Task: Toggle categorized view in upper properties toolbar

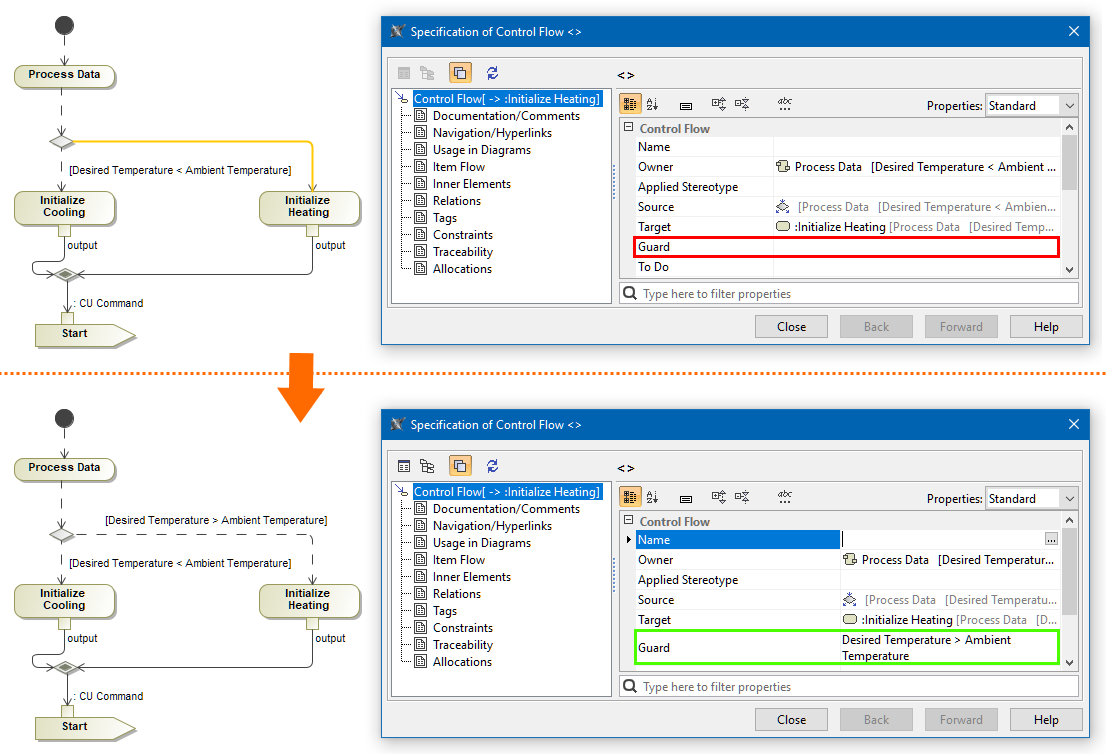Action: [x=630, y=104]
